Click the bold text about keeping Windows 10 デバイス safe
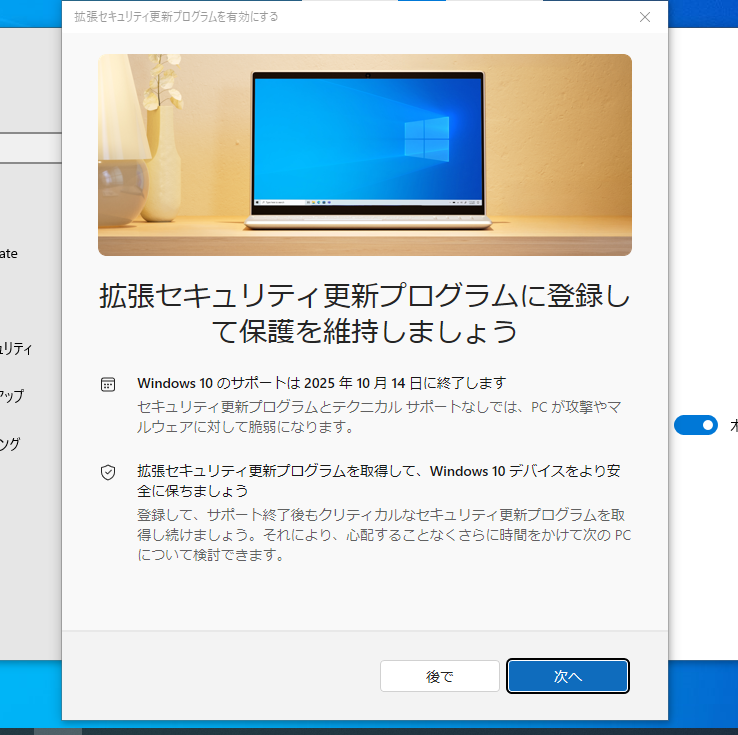This screenshot has height=735, width=738. point(371,480)
